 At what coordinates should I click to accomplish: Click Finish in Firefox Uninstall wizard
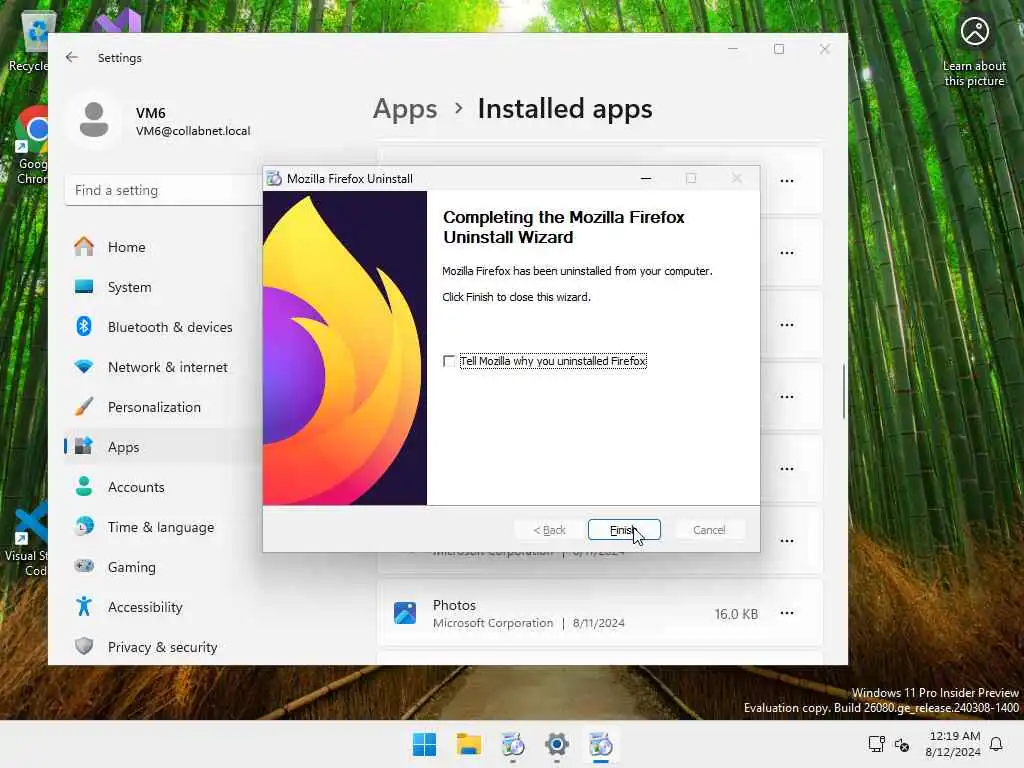point(624,530)
